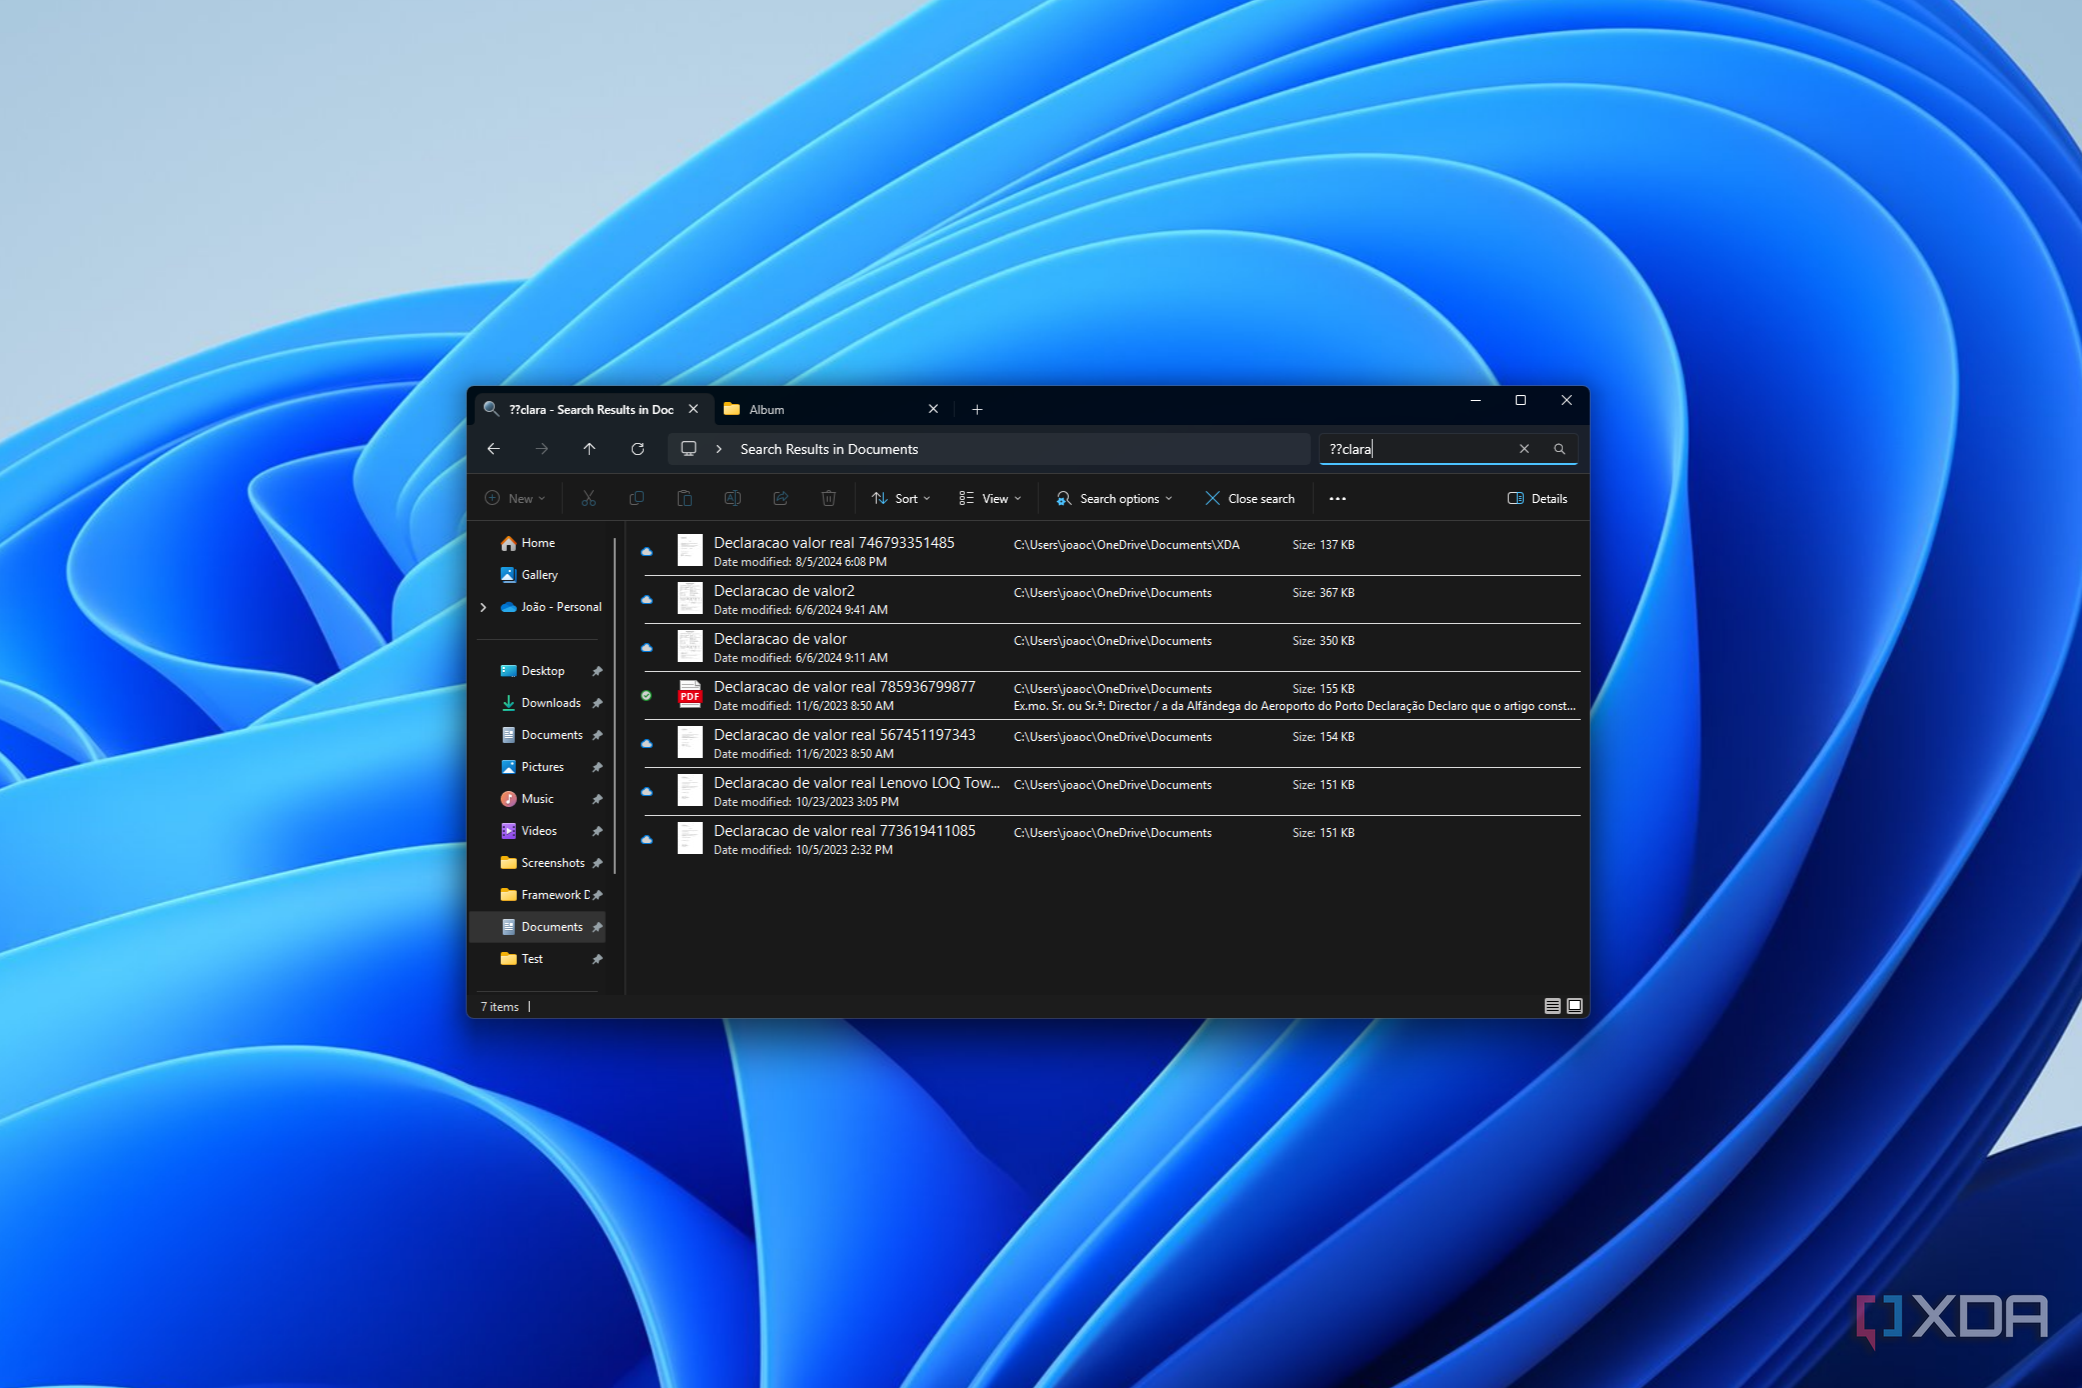This screenshot has width=2082, height=1388.
Task: Open the See more ellipsis menu
Action: point(1337,498)
